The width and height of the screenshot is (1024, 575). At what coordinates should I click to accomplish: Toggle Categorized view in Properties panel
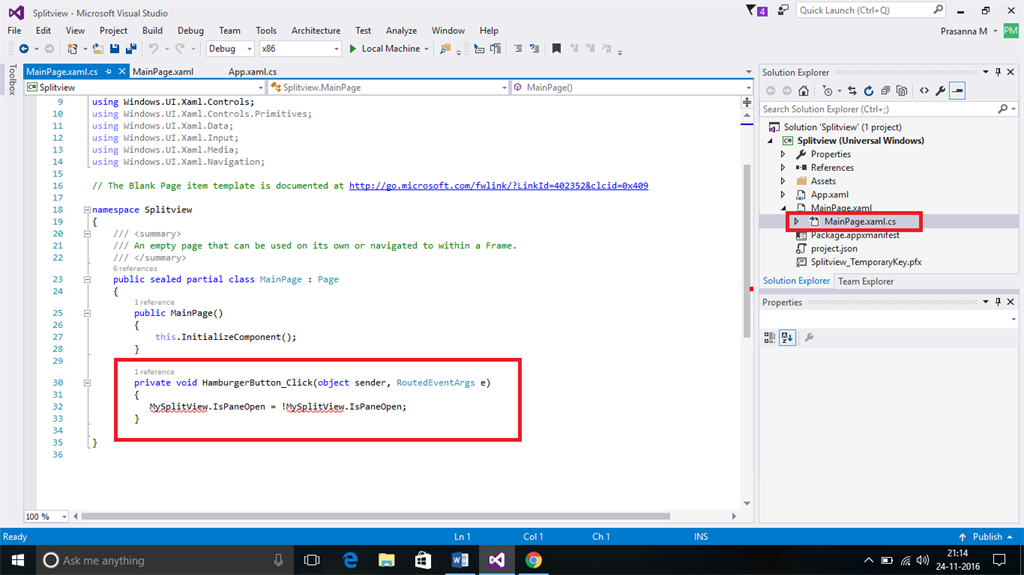click(x=770, y=337)
